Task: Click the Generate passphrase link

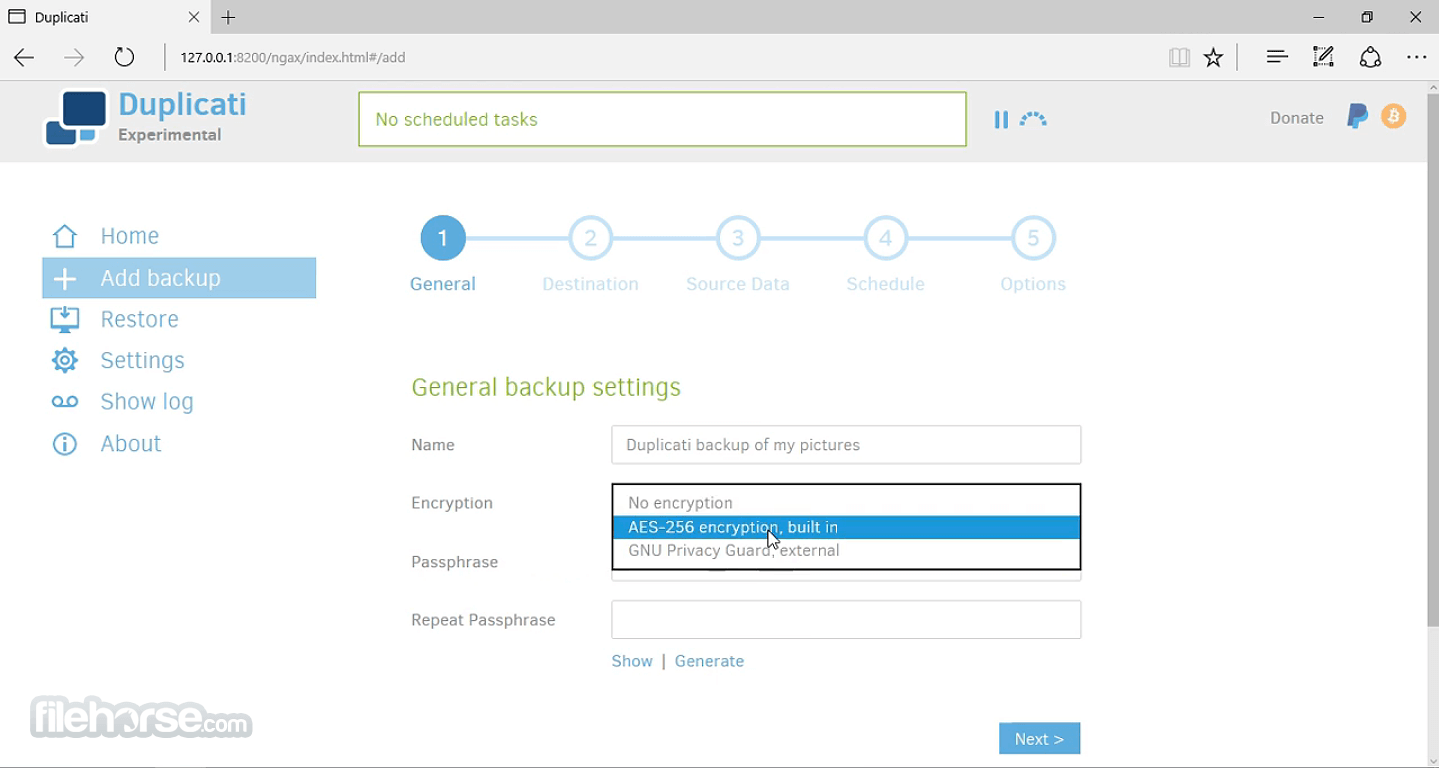Action: click(x=709, y=661)
